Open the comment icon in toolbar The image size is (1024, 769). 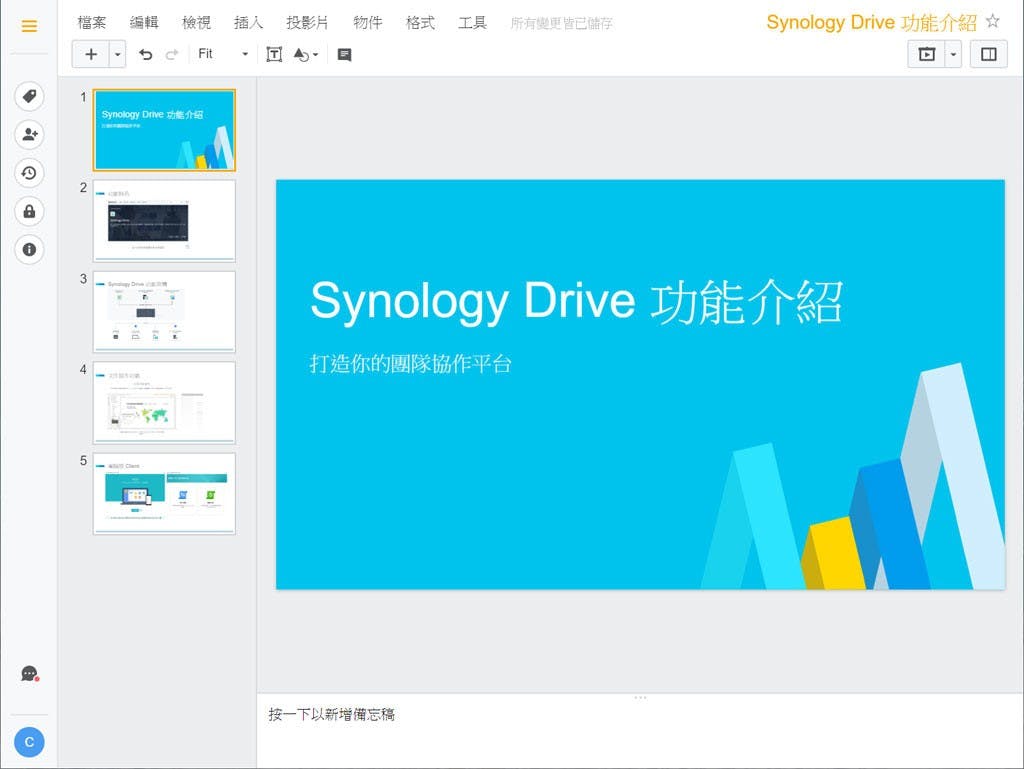[344, 54]
